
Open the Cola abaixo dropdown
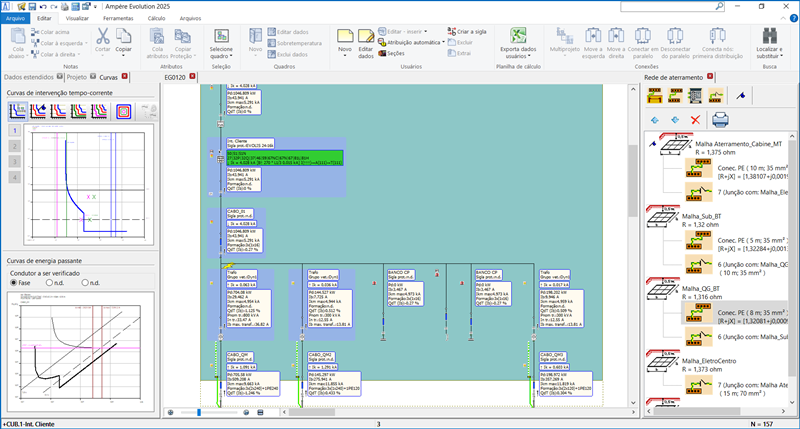18,53
